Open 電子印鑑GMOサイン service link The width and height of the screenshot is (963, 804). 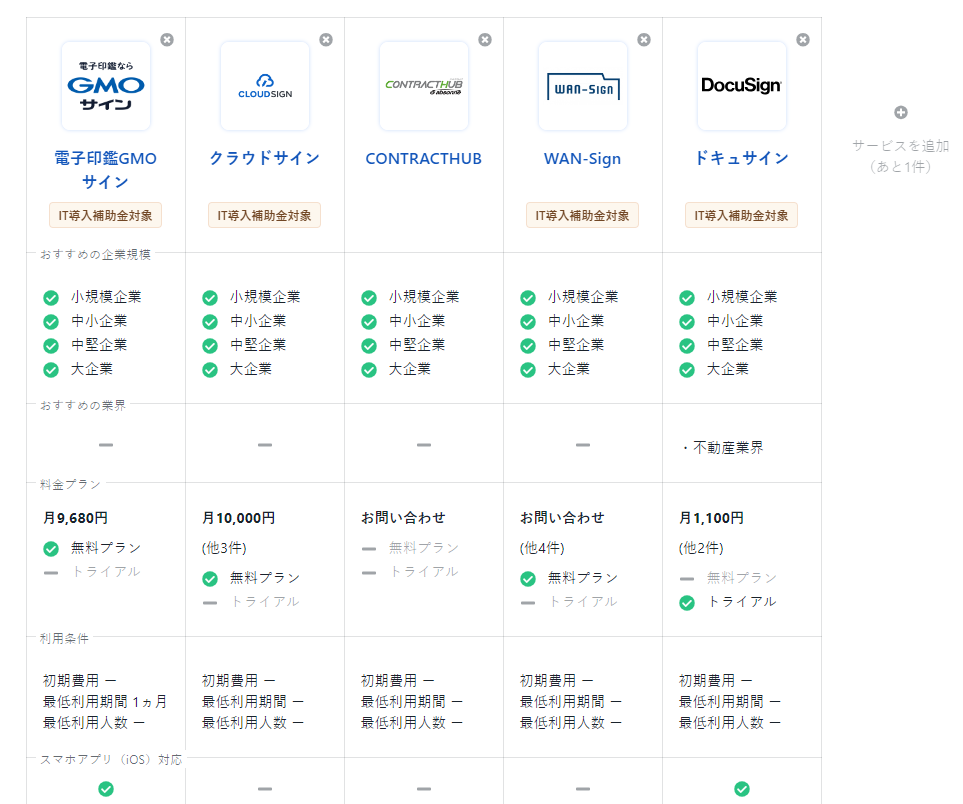pyautogui.click(x=106, y=170)
